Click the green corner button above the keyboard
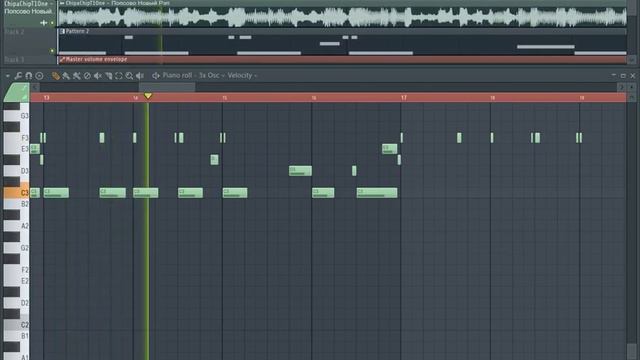Viewport: 640px width, 360px height. (x=16, y=92)
